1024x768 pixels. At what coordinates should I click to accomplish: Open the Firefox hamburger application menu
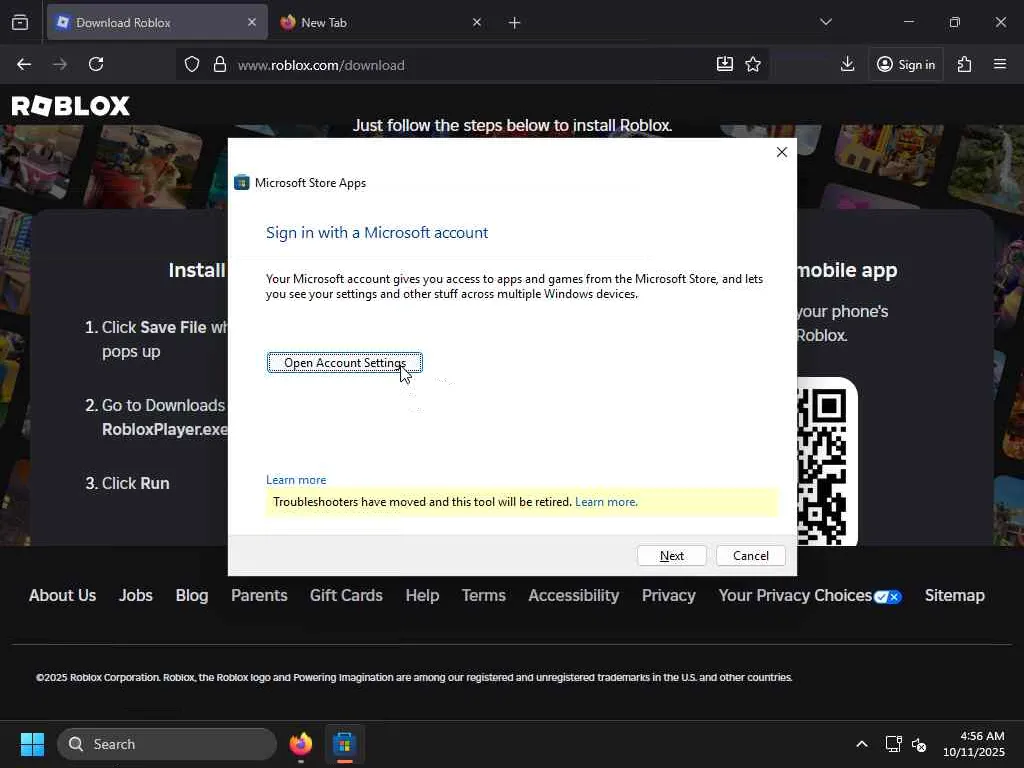(x=1000, y=64)
